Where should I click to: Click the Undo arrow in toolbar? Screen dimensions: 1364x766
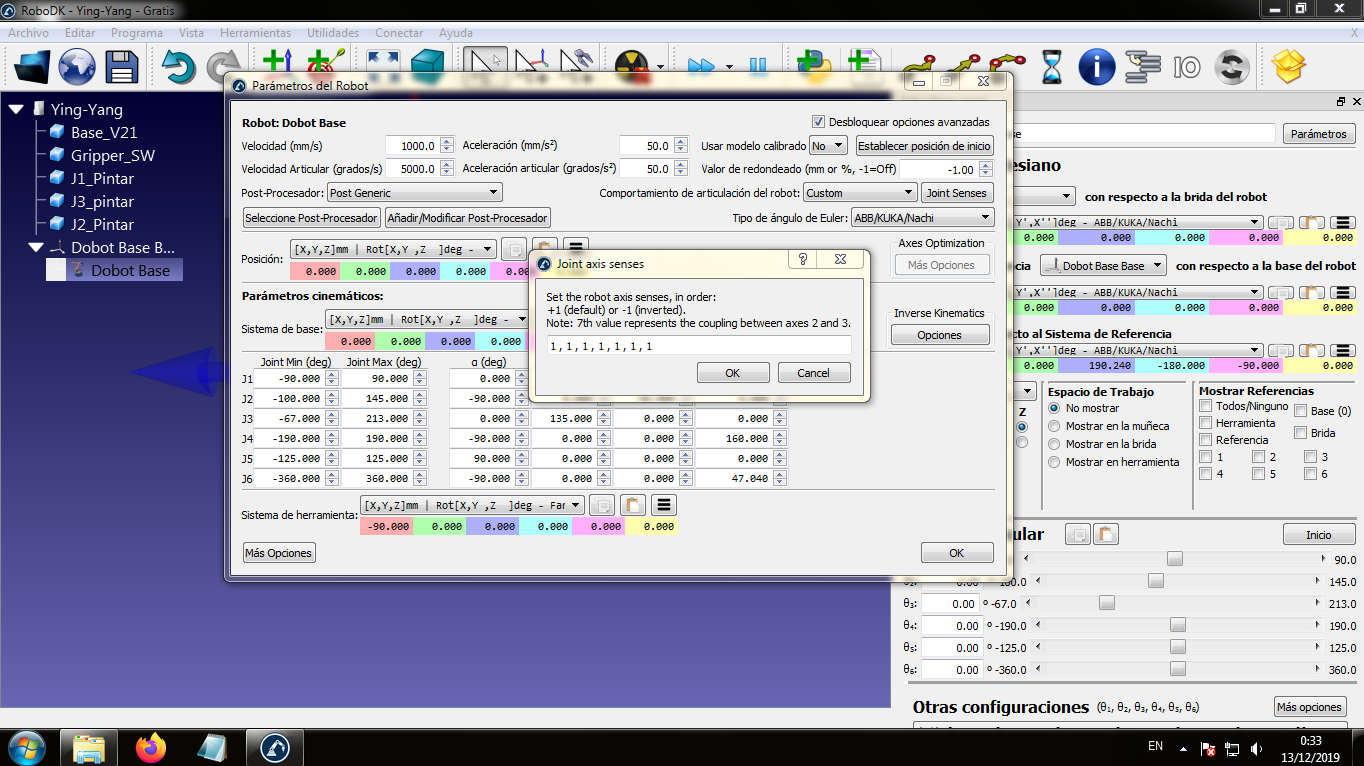179,68
